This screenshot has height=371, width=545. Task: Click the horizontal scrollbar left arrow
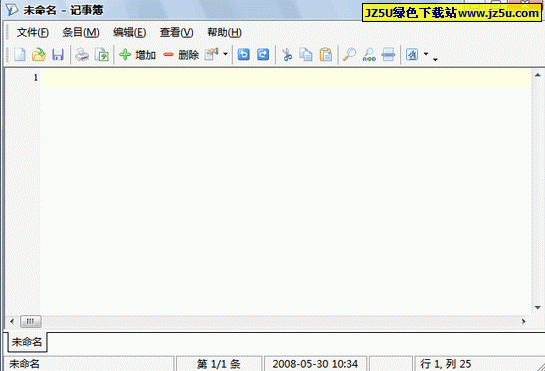pyautogui.click(x=12, y=321)
